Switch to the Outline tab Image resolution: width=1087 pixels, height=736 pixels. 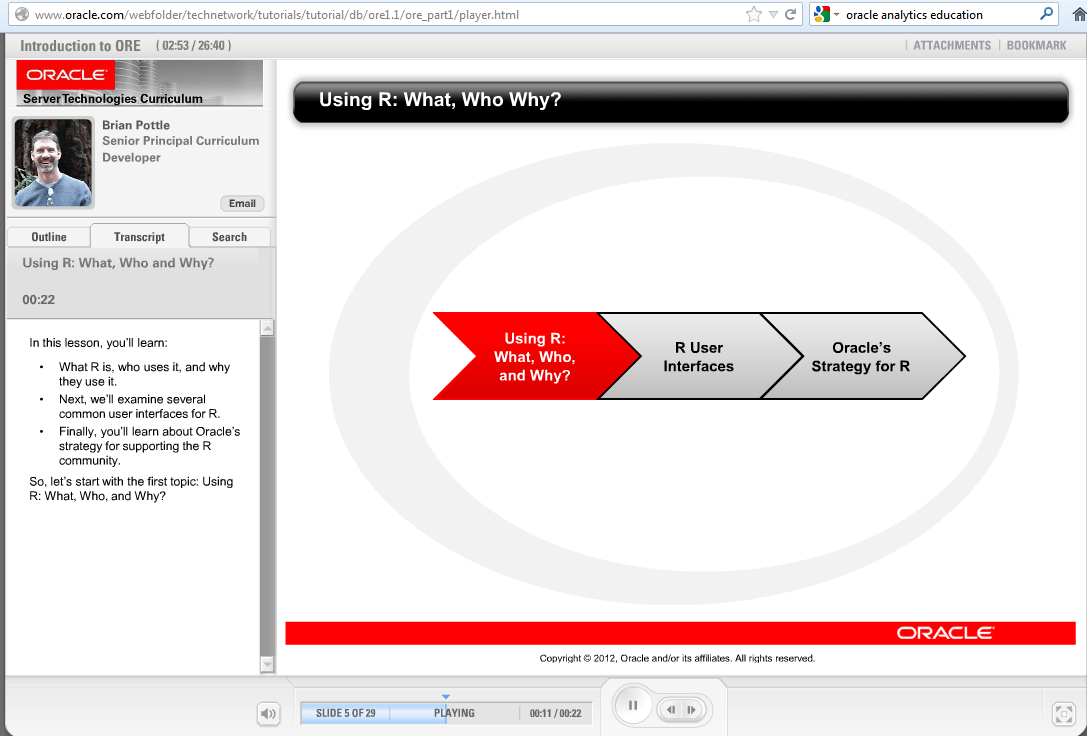49,237
